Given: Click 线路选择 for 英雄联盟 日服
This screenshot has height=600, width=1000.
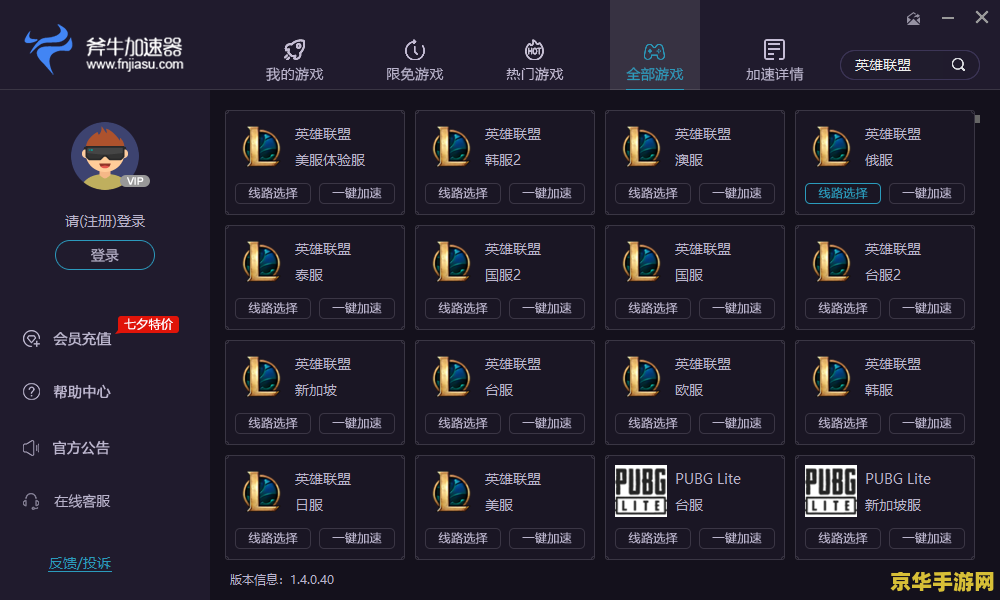Looking at the screenshot, I should point(273,538).
